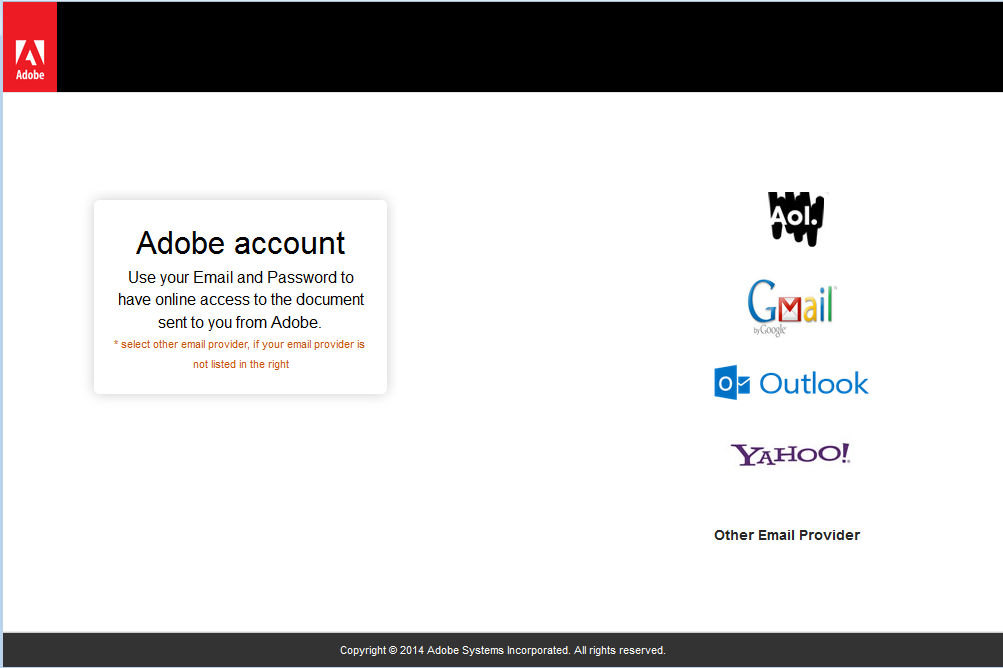Click the "Adobe account" heading
The image size is (1003, 668).
coord(241,243)
